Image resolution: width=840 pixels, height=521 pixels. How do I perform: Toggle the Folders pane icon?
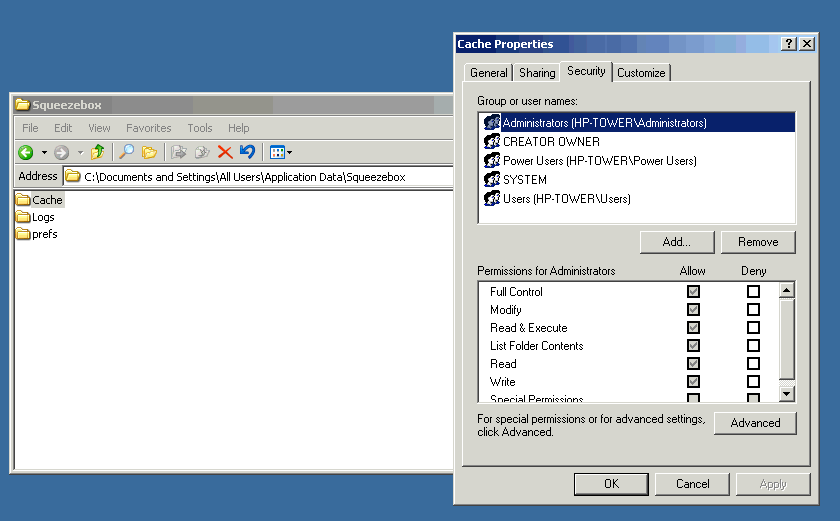149,152
